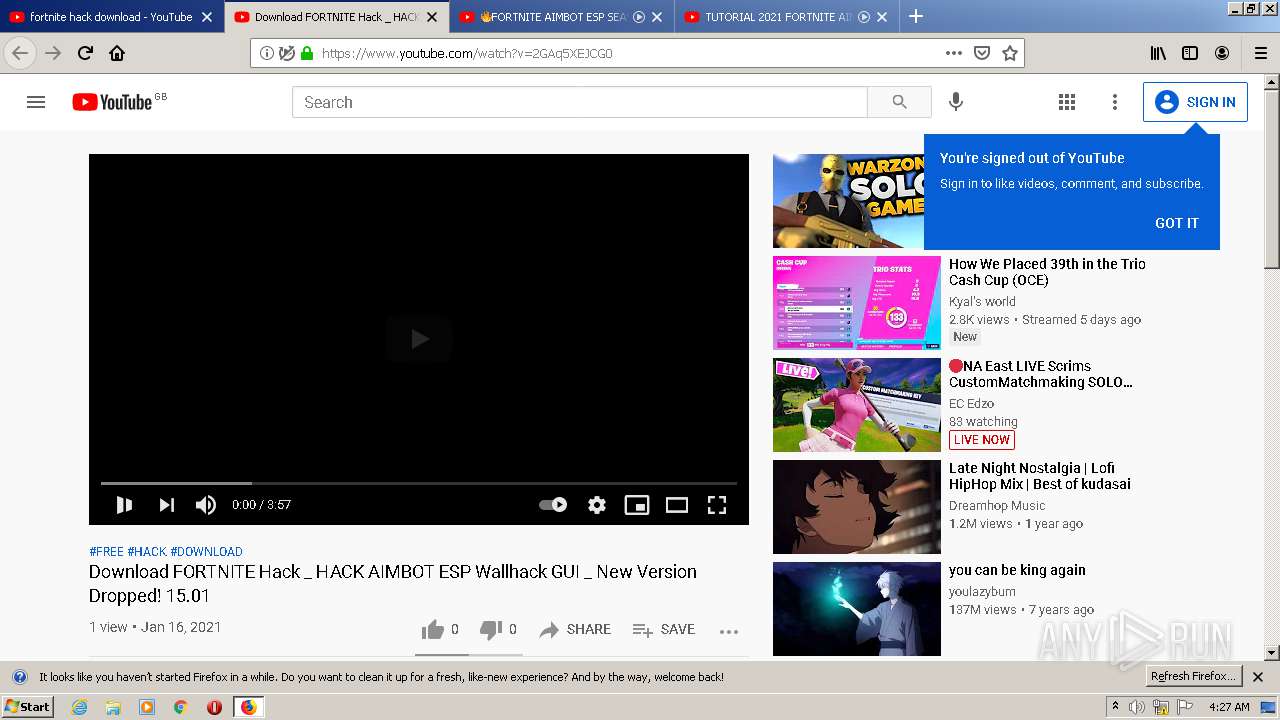Open 'NA East LIVE Scrims' video title
The height and width of the screenshot is (720, 1280).
(x=1041, y=374)
